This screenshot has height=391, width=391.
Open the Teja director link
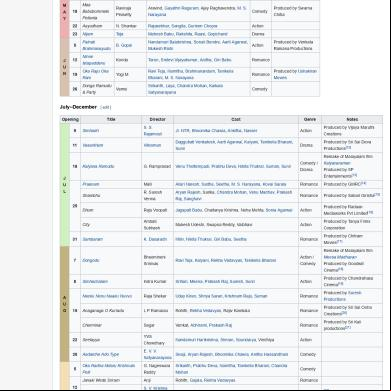pos(119,34)
